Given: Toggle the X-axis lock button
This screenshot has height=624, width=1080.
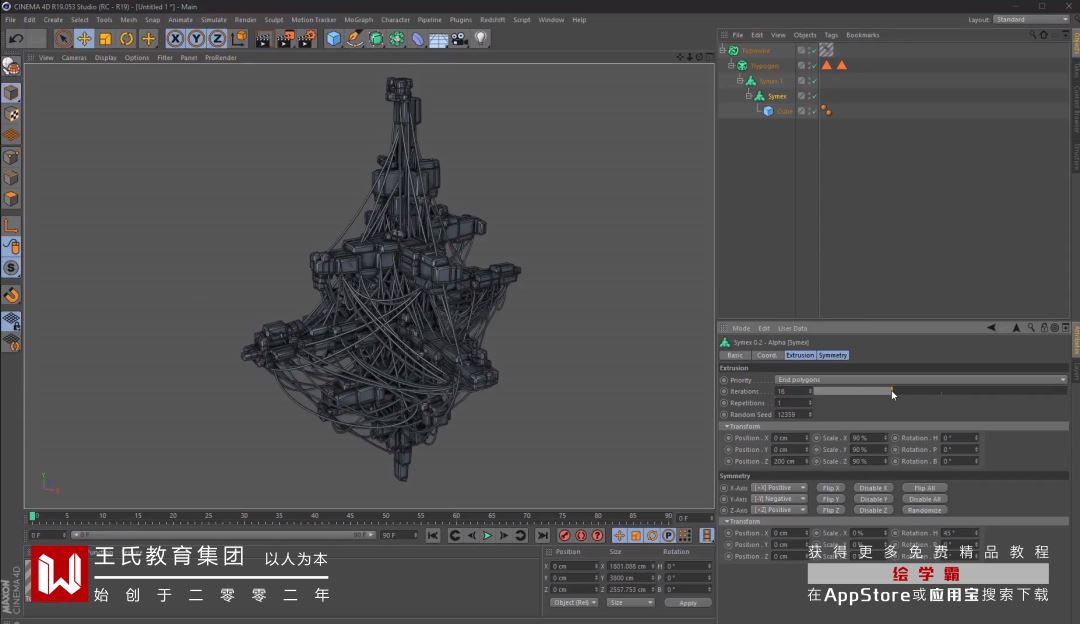Looking at the screenshot, I should (x=175, y=39).
